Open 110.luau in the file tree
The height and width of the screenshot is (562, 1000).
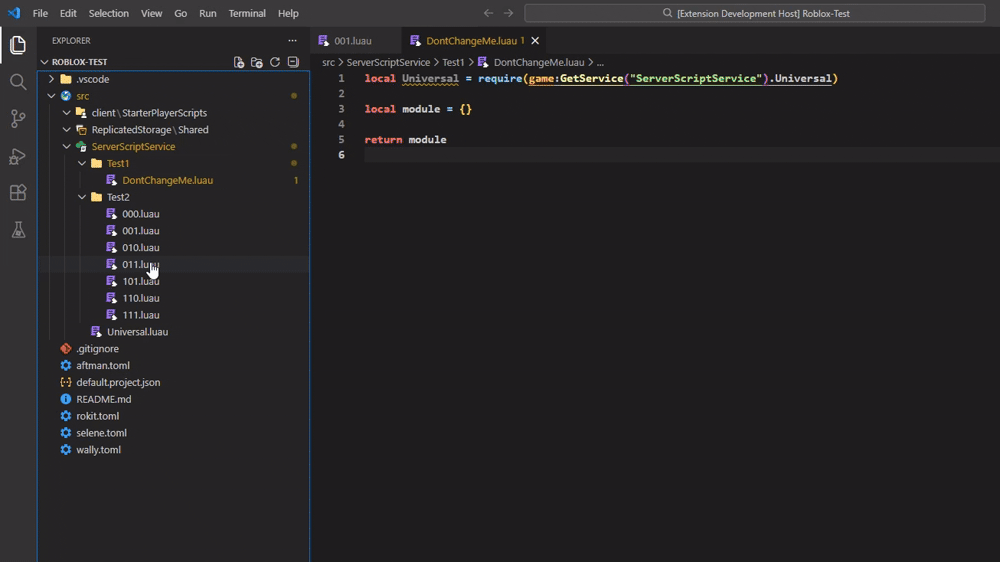coord(141,298)
